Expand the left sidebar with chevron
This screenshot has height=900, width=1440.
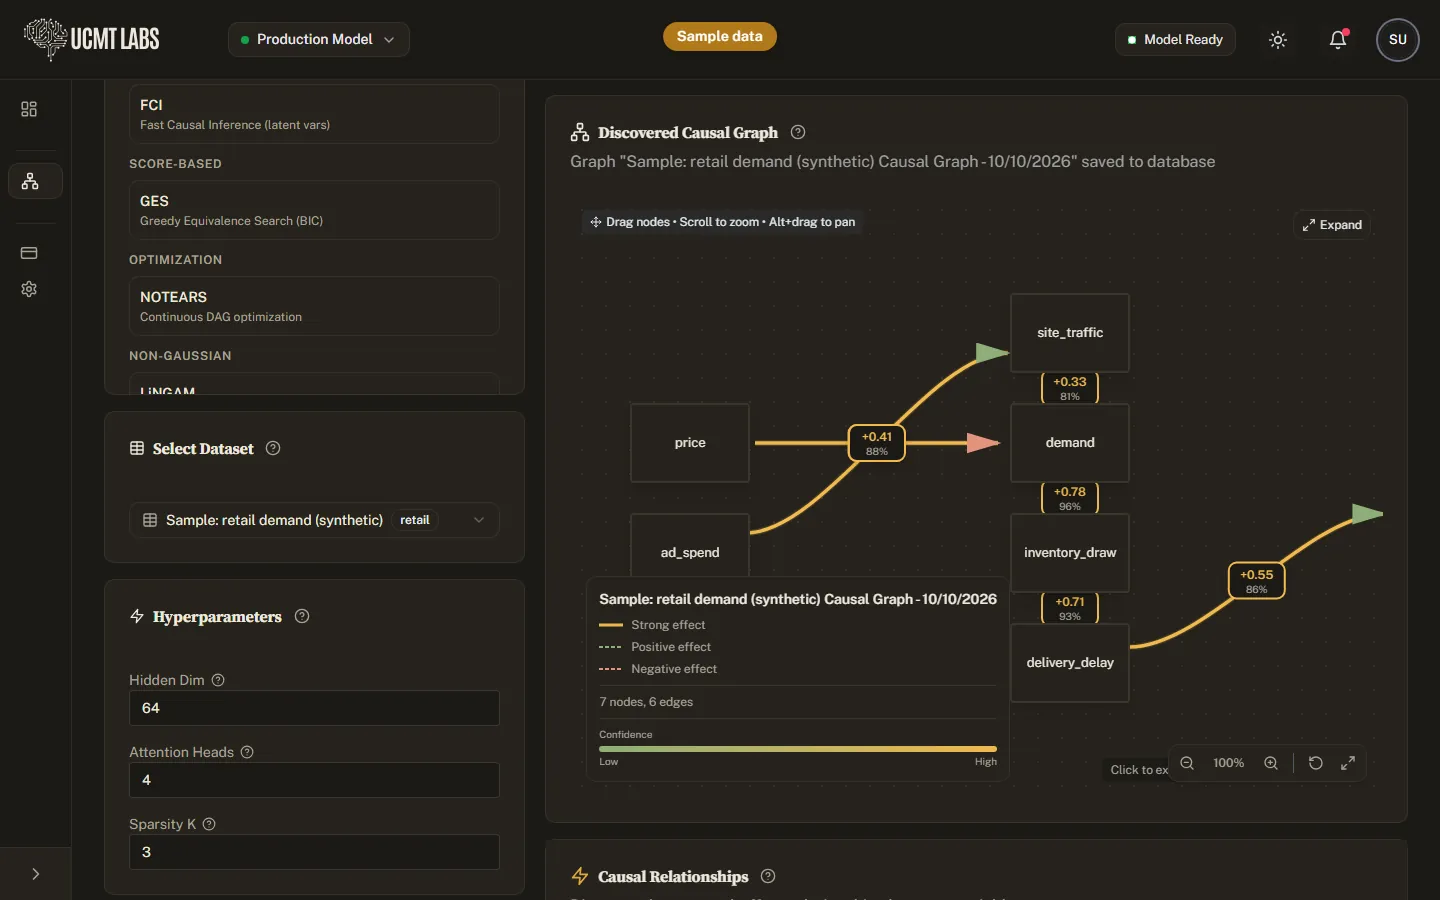click(x=35, y=874)
